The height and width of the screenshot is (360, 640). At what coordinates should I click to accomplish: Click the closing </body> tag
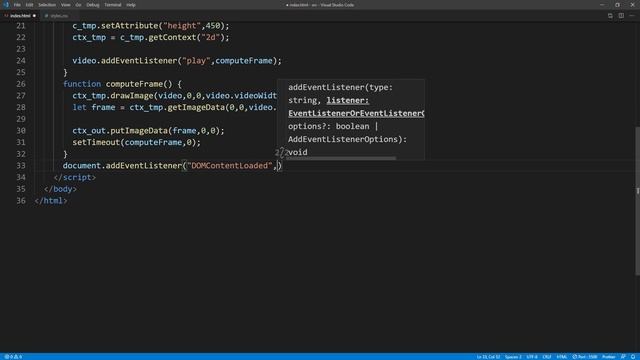pos(60,189)
